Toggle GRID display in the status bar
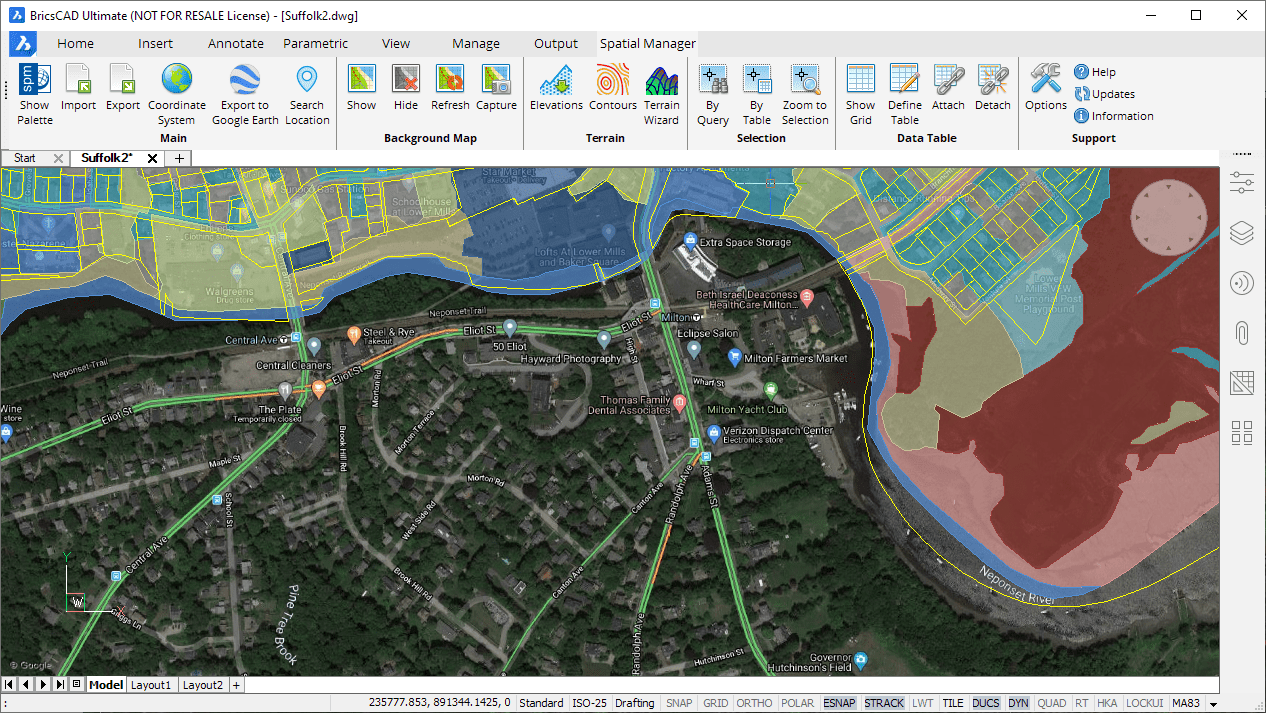The image size is (1266, 713). coord(715,703)
